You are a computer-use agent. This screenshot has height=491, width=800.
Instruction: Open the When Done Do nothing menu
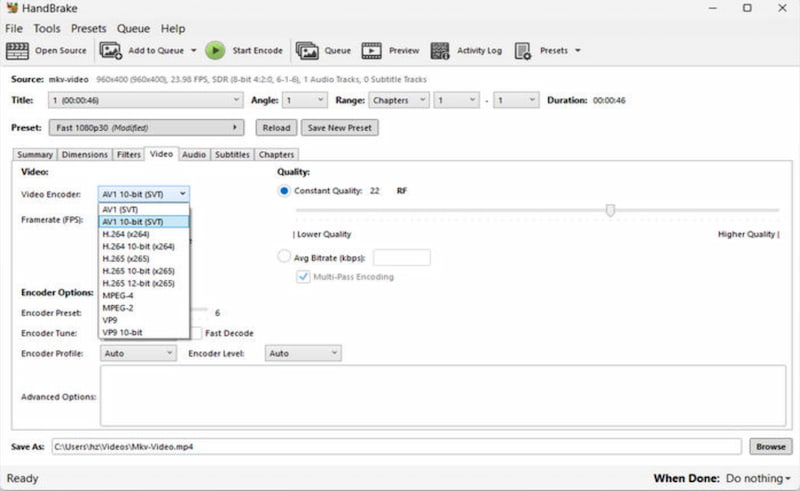tap(758, 478)
